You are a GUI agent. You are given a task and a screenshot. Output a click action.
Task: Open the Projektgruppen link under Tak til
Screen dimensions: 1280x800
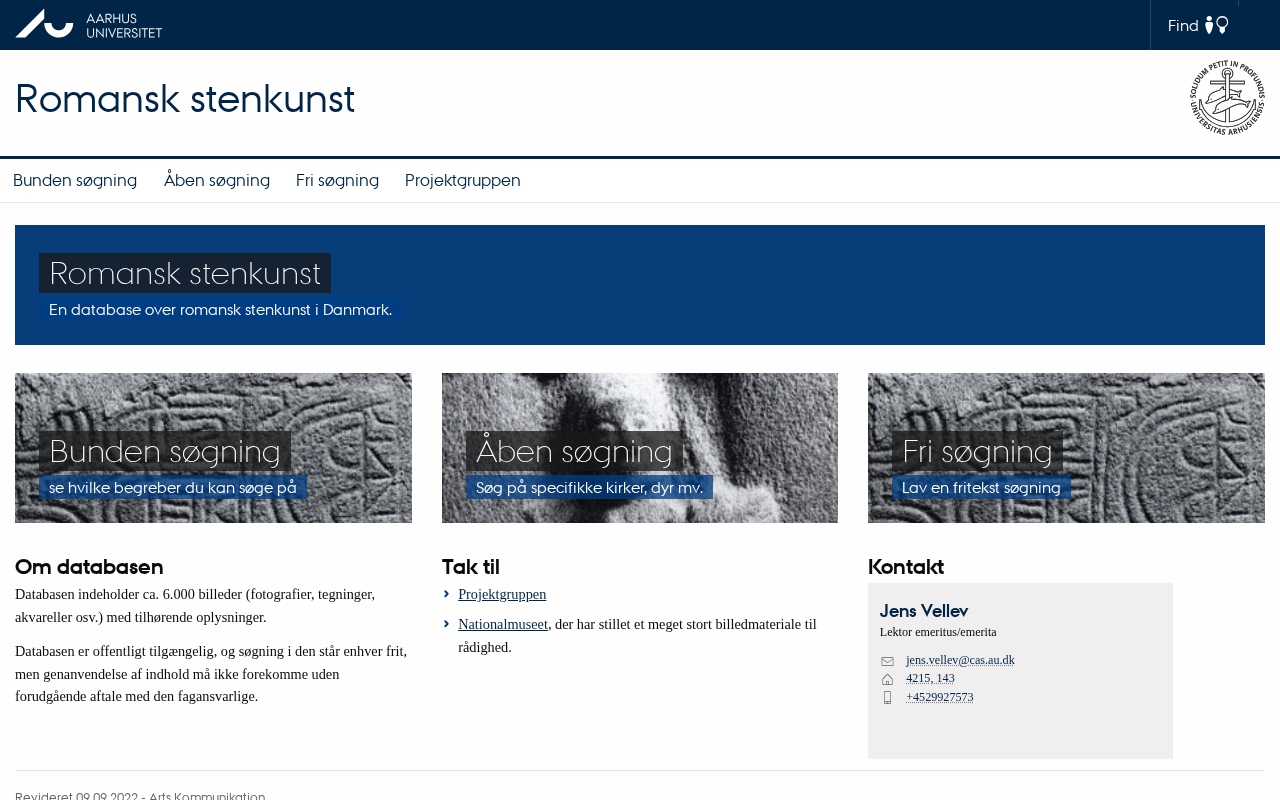(502, 594)
